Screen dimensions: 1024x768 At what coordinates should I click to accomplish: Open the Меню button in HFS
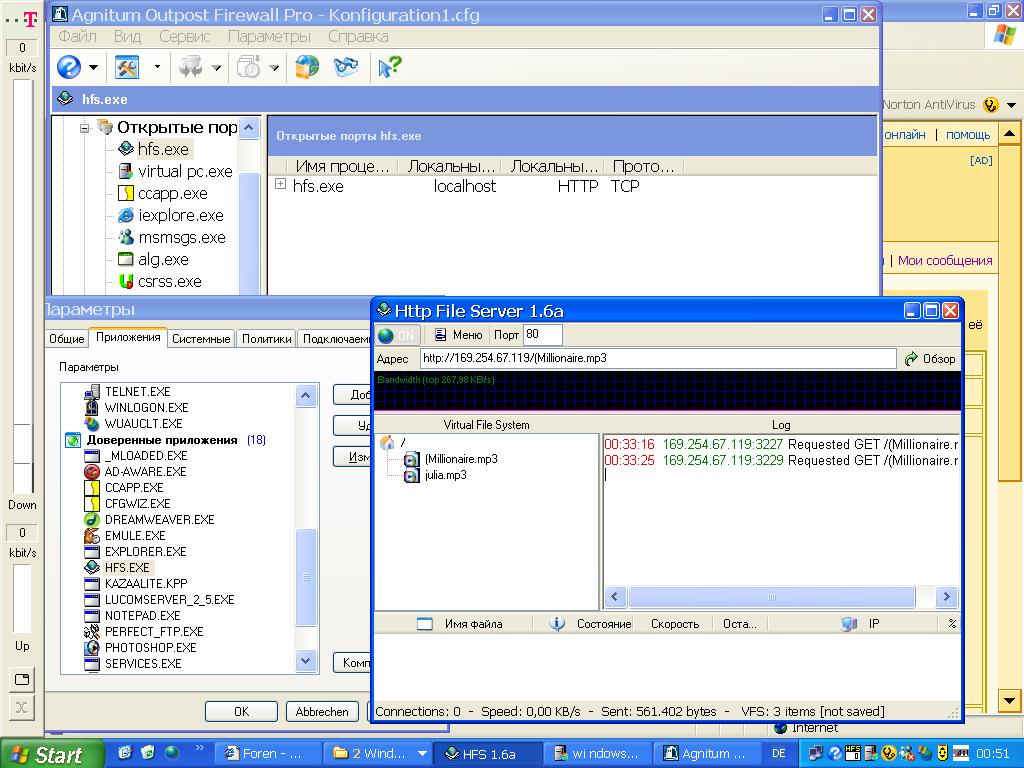tap(458, 335)
